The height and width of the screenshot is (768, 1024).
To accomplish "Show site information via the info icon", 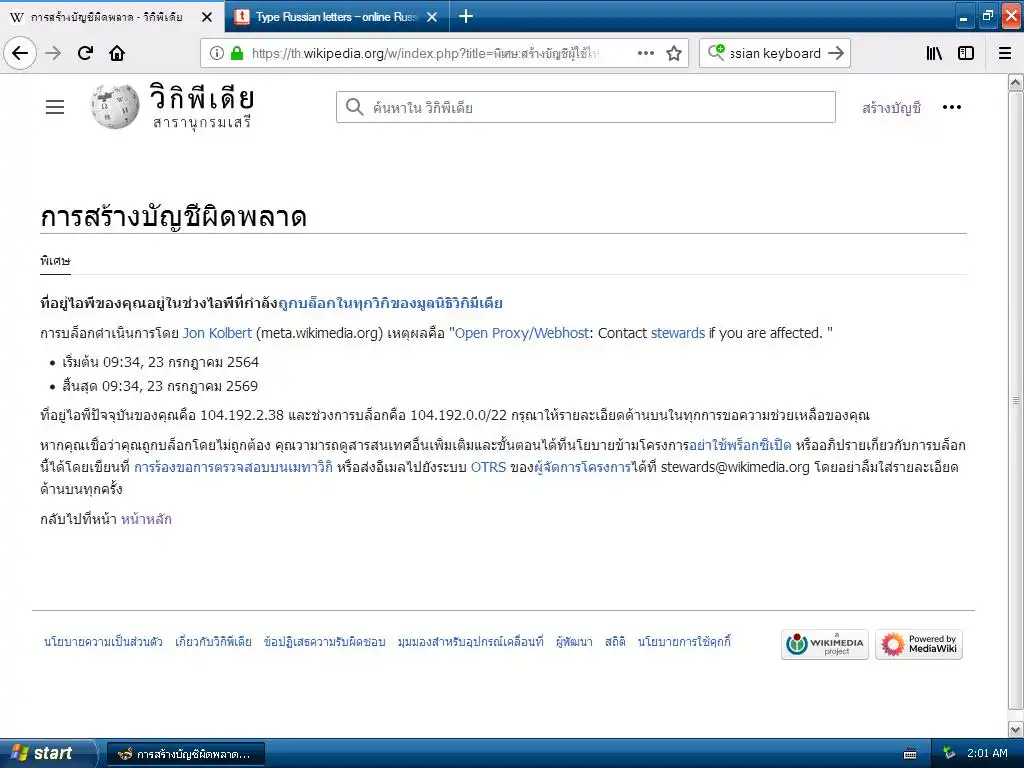I will [217, 53].
